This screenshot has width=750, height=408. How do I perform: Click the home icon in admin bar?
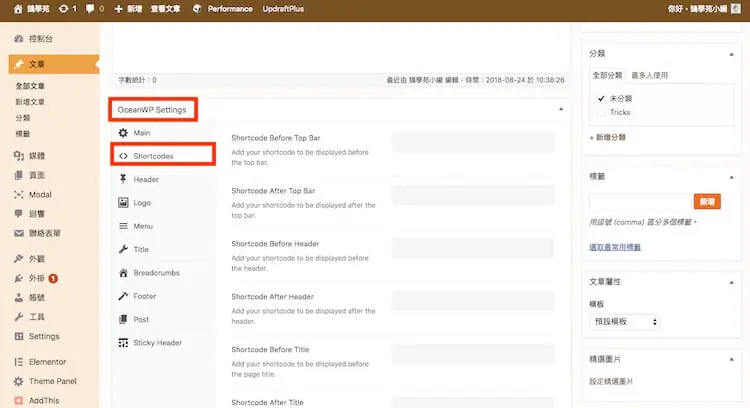18,9
